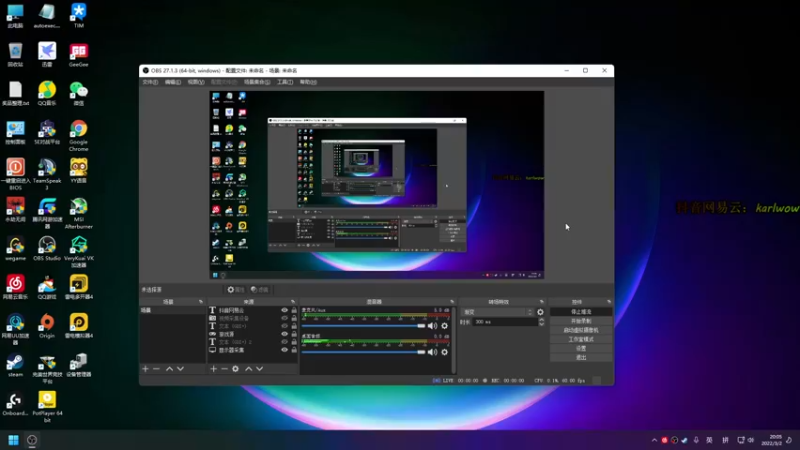
Task: Open the wegame desktop icon
Action: (x=15, y=248)
